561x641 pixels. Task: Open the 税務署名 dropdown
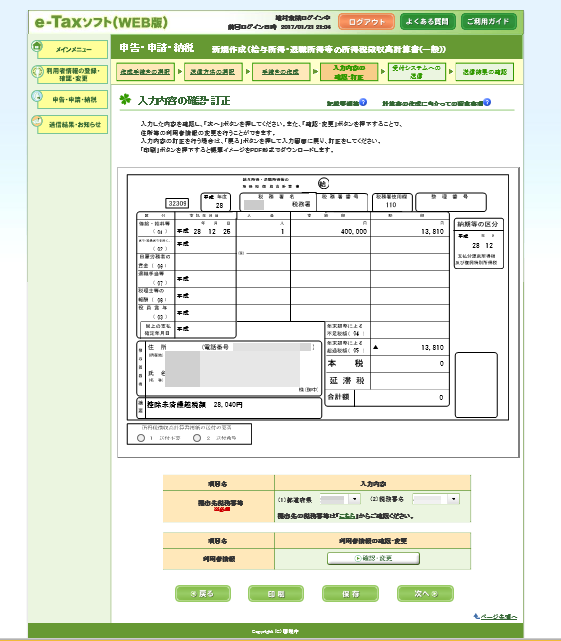pos(436,499)
